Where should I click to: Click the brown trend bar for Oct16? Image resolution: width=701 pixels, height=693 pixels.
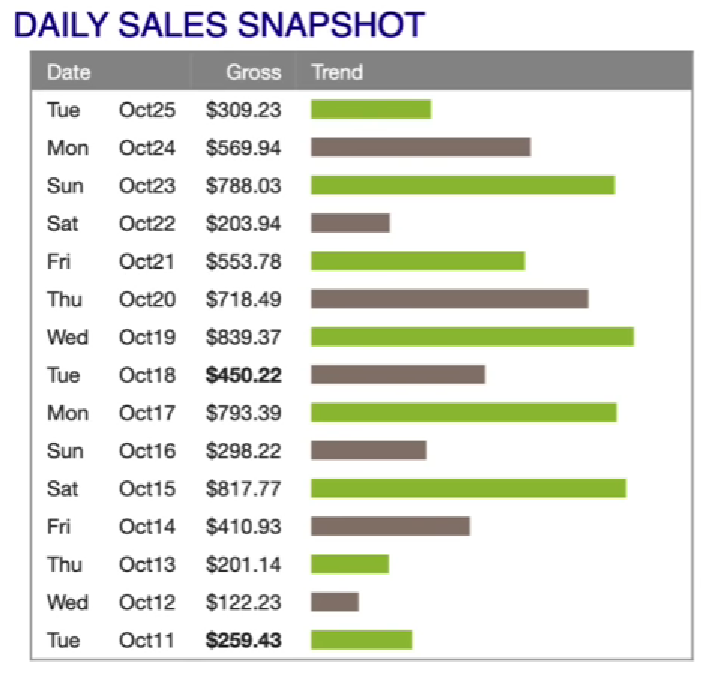coord(368,450)
